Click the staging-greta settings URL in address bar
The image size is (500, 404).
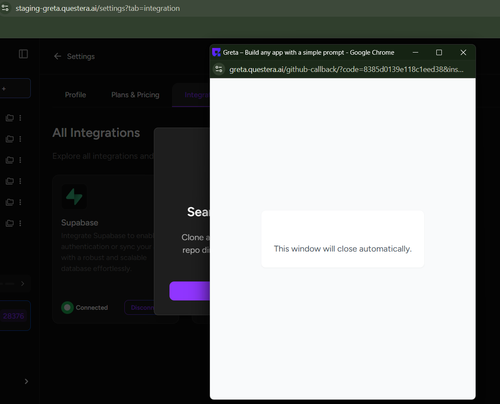click(x=98, y=8)
